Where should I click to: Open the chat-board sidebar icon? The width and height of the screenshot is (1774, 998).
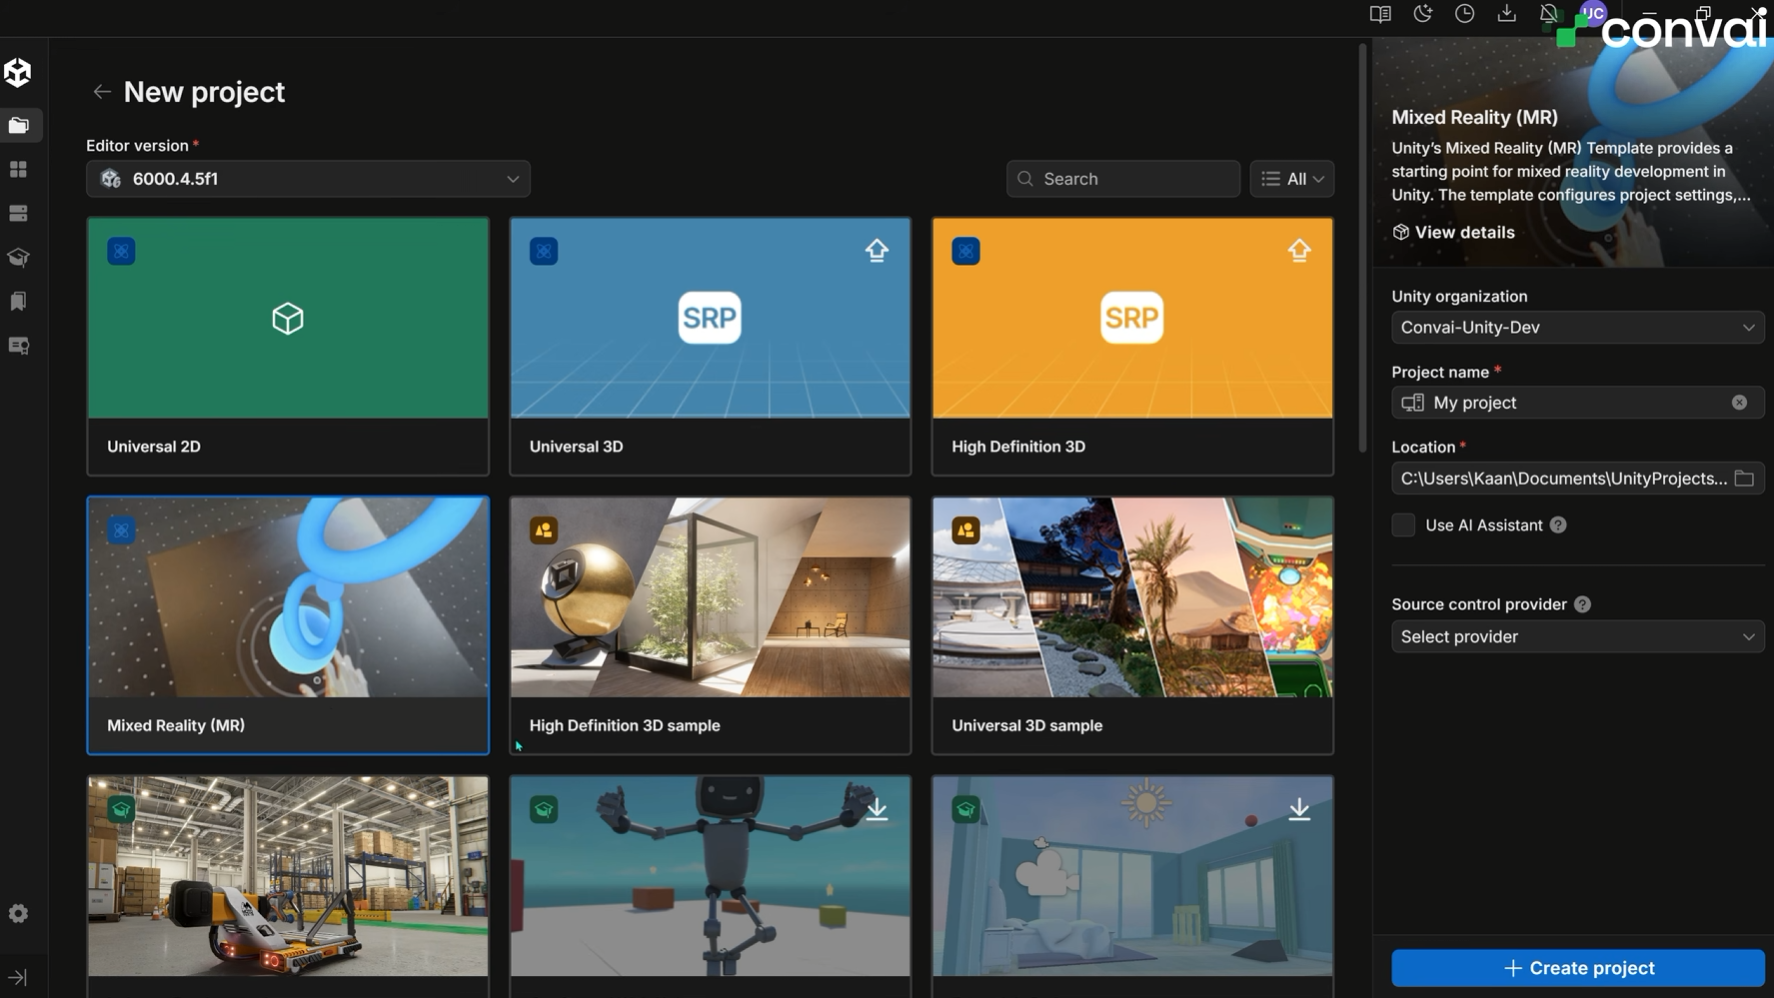18,346
